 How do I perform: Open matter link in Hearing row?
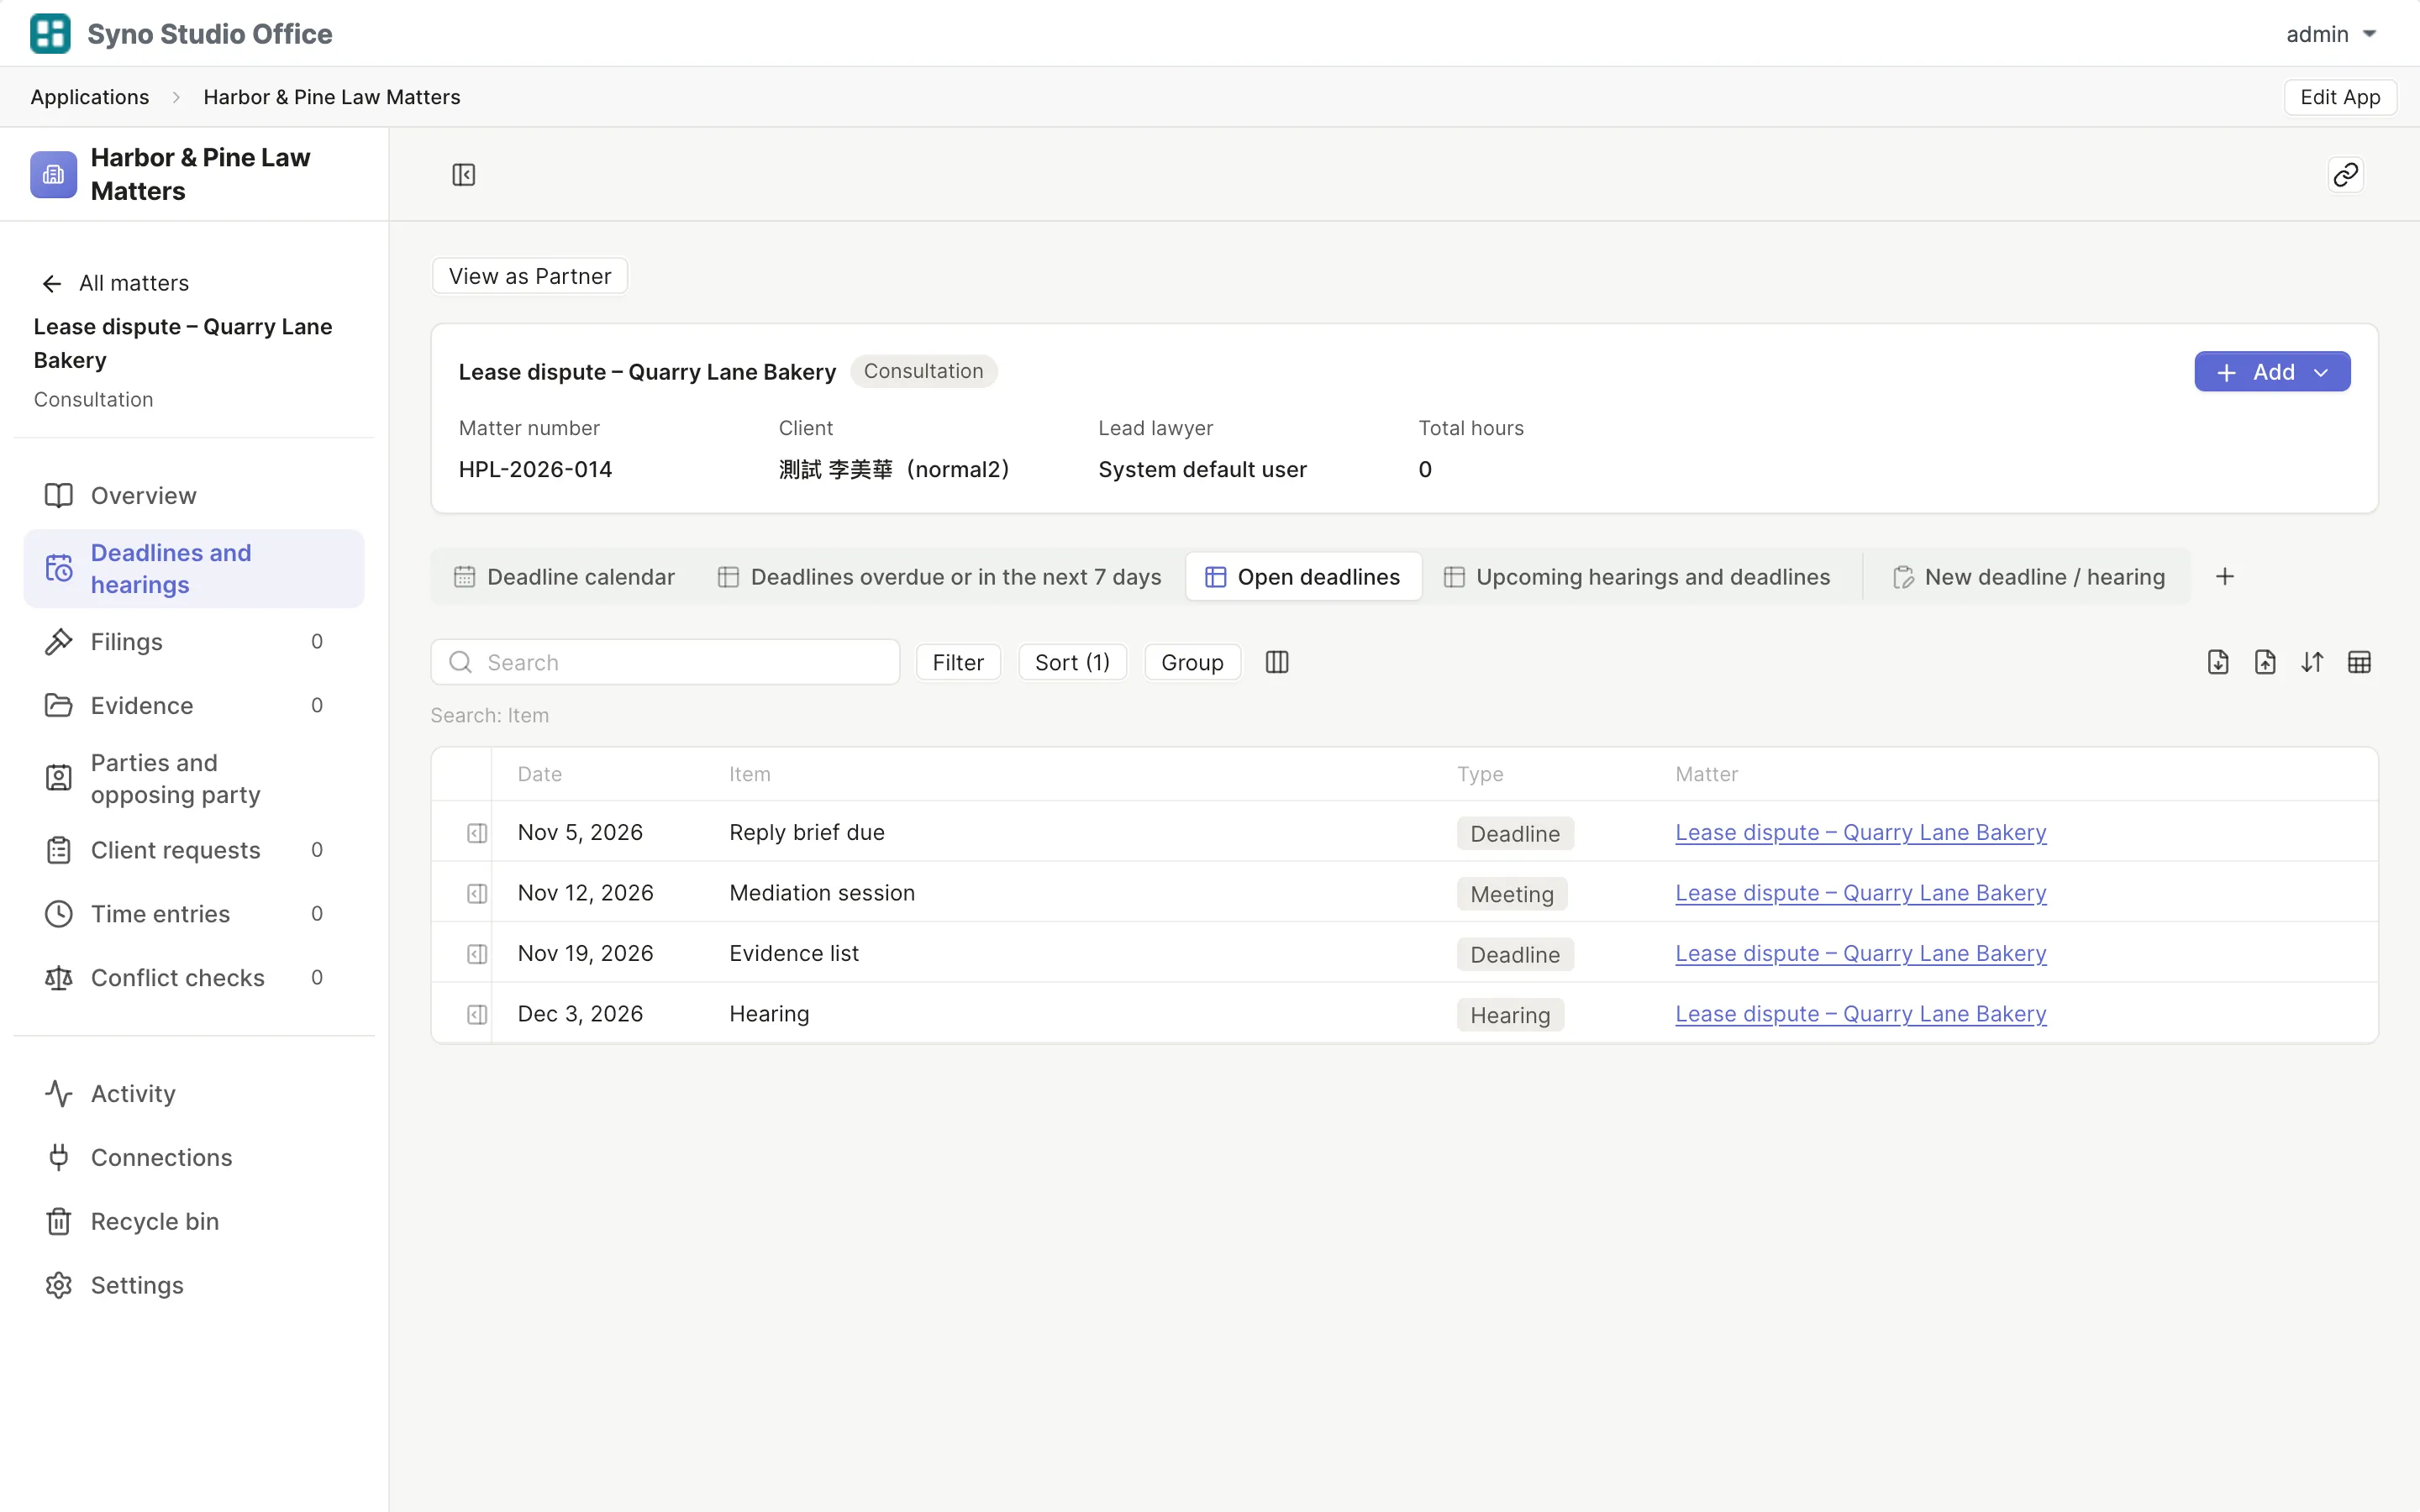coord(1860,1014)
